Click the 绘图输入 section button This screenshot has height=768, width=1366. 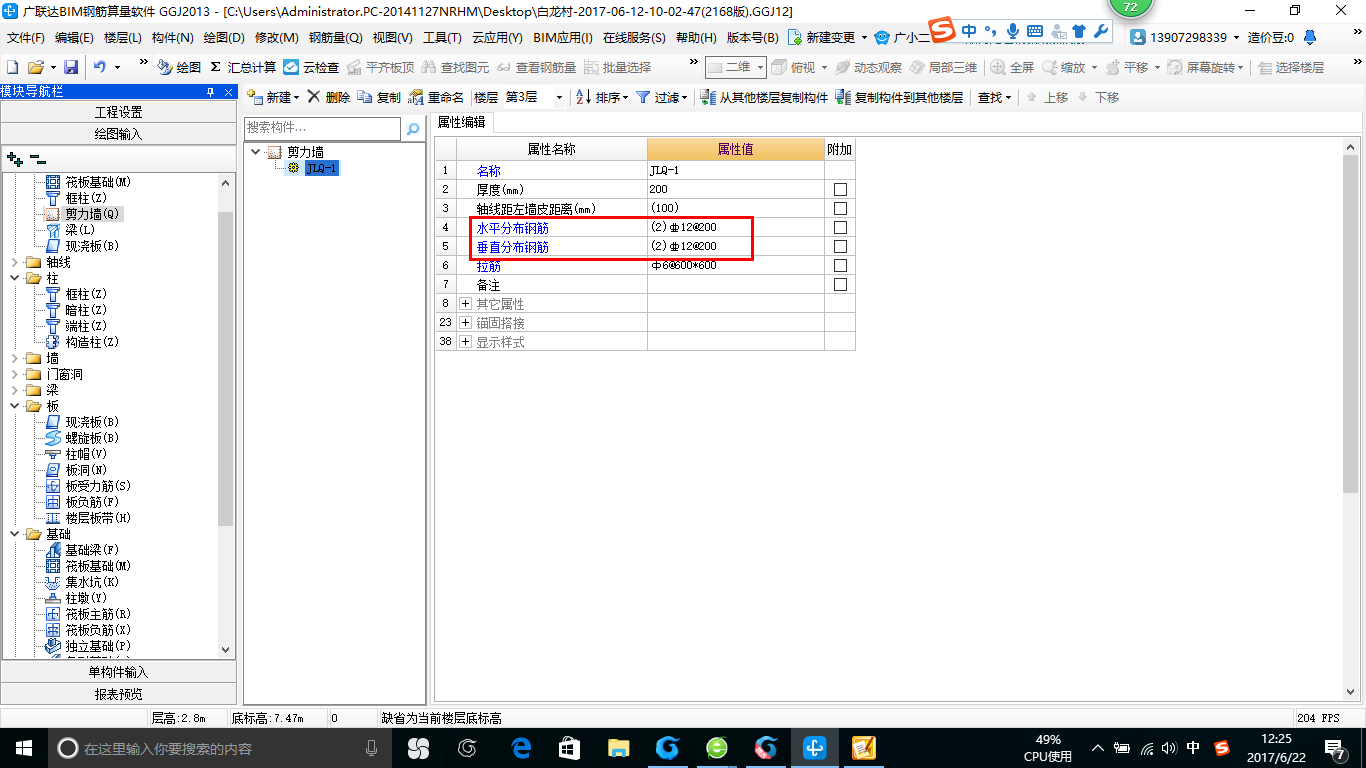tap(118, 133)
